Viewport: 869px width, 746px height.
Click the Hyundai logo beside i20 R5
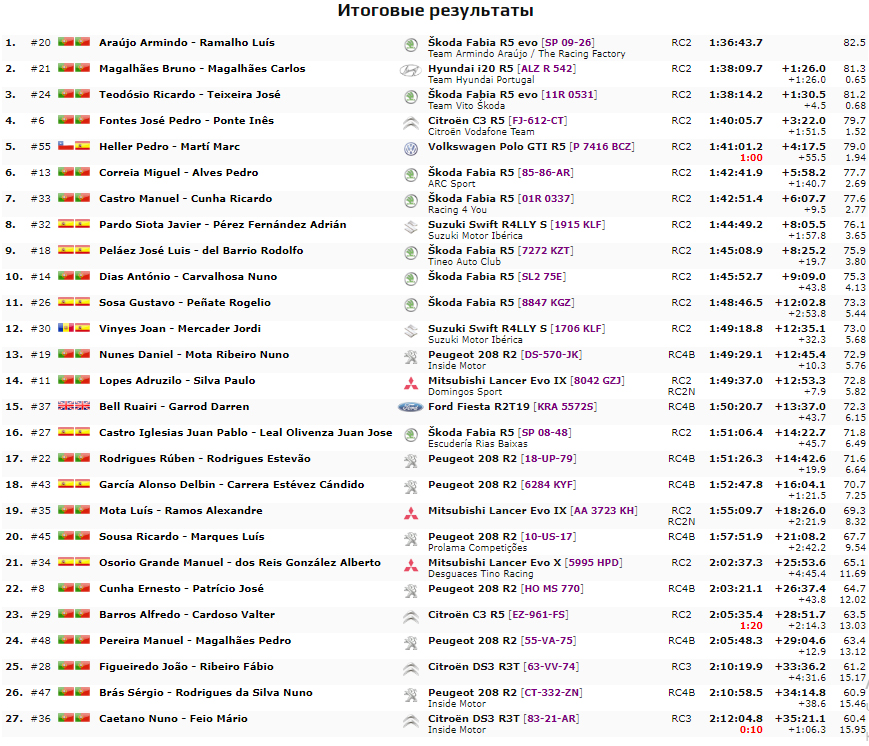tap(410, 70)
